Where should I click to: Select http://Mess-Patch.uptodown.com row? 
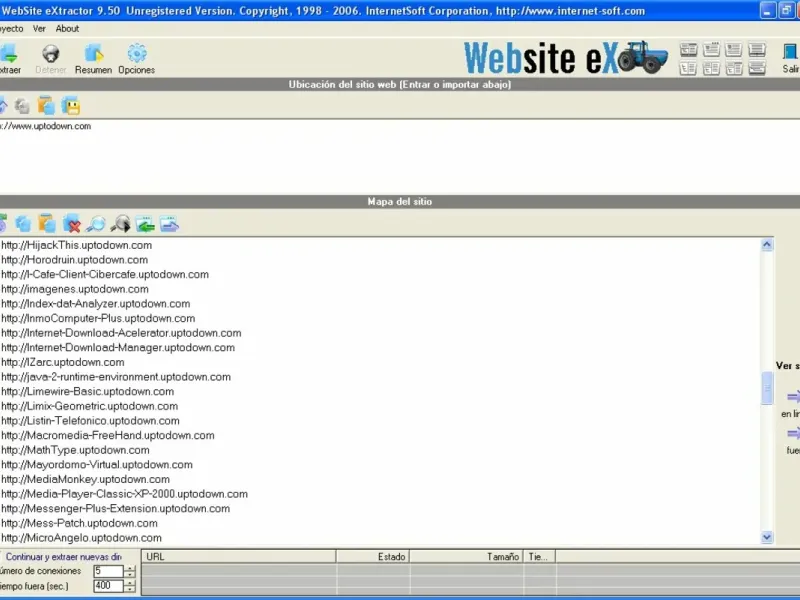coord(80,523)
